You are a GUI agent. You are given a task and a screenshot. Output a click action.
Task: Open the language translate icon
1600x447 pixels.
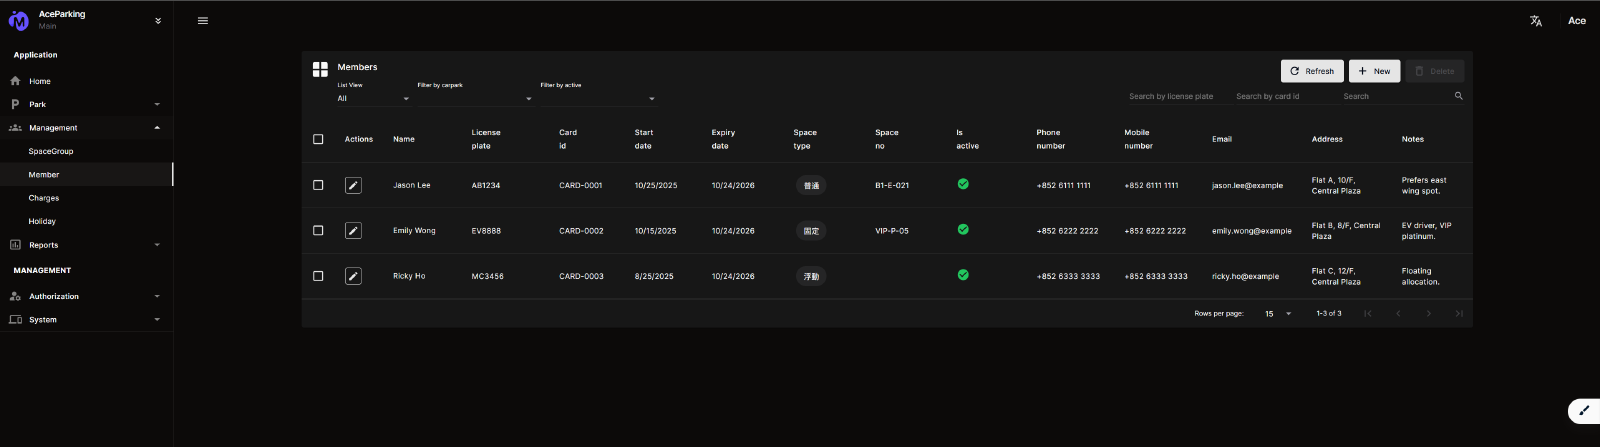(1536, 21)
